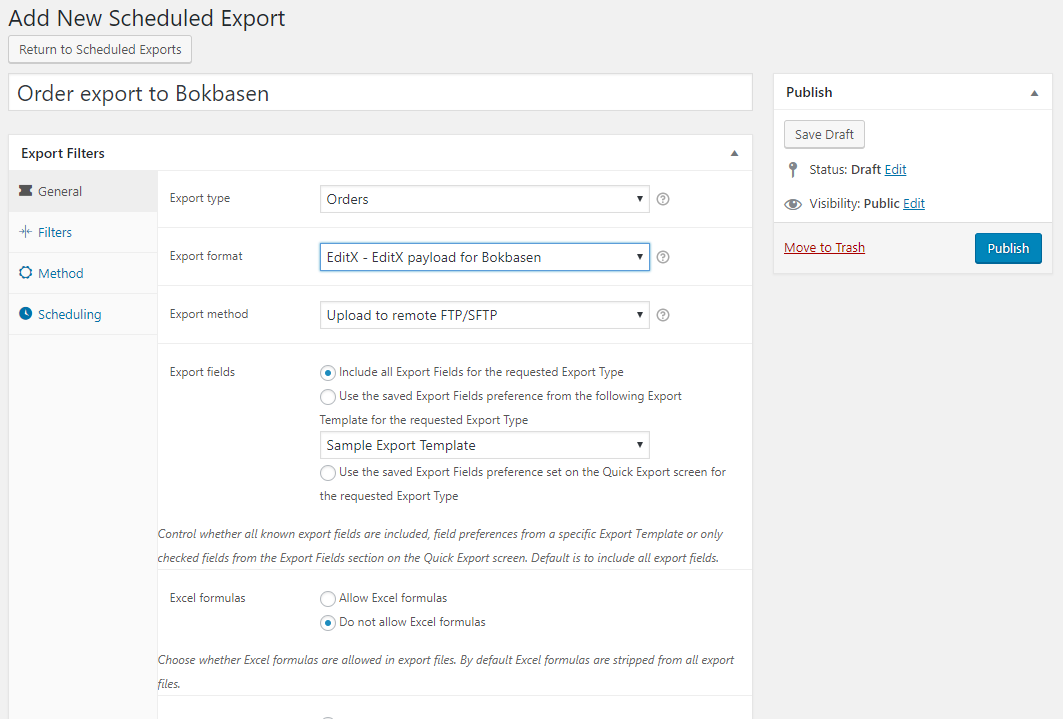The image size is (1063, 719).
Task: Click the help icon beside Export type
Action: 663,199
